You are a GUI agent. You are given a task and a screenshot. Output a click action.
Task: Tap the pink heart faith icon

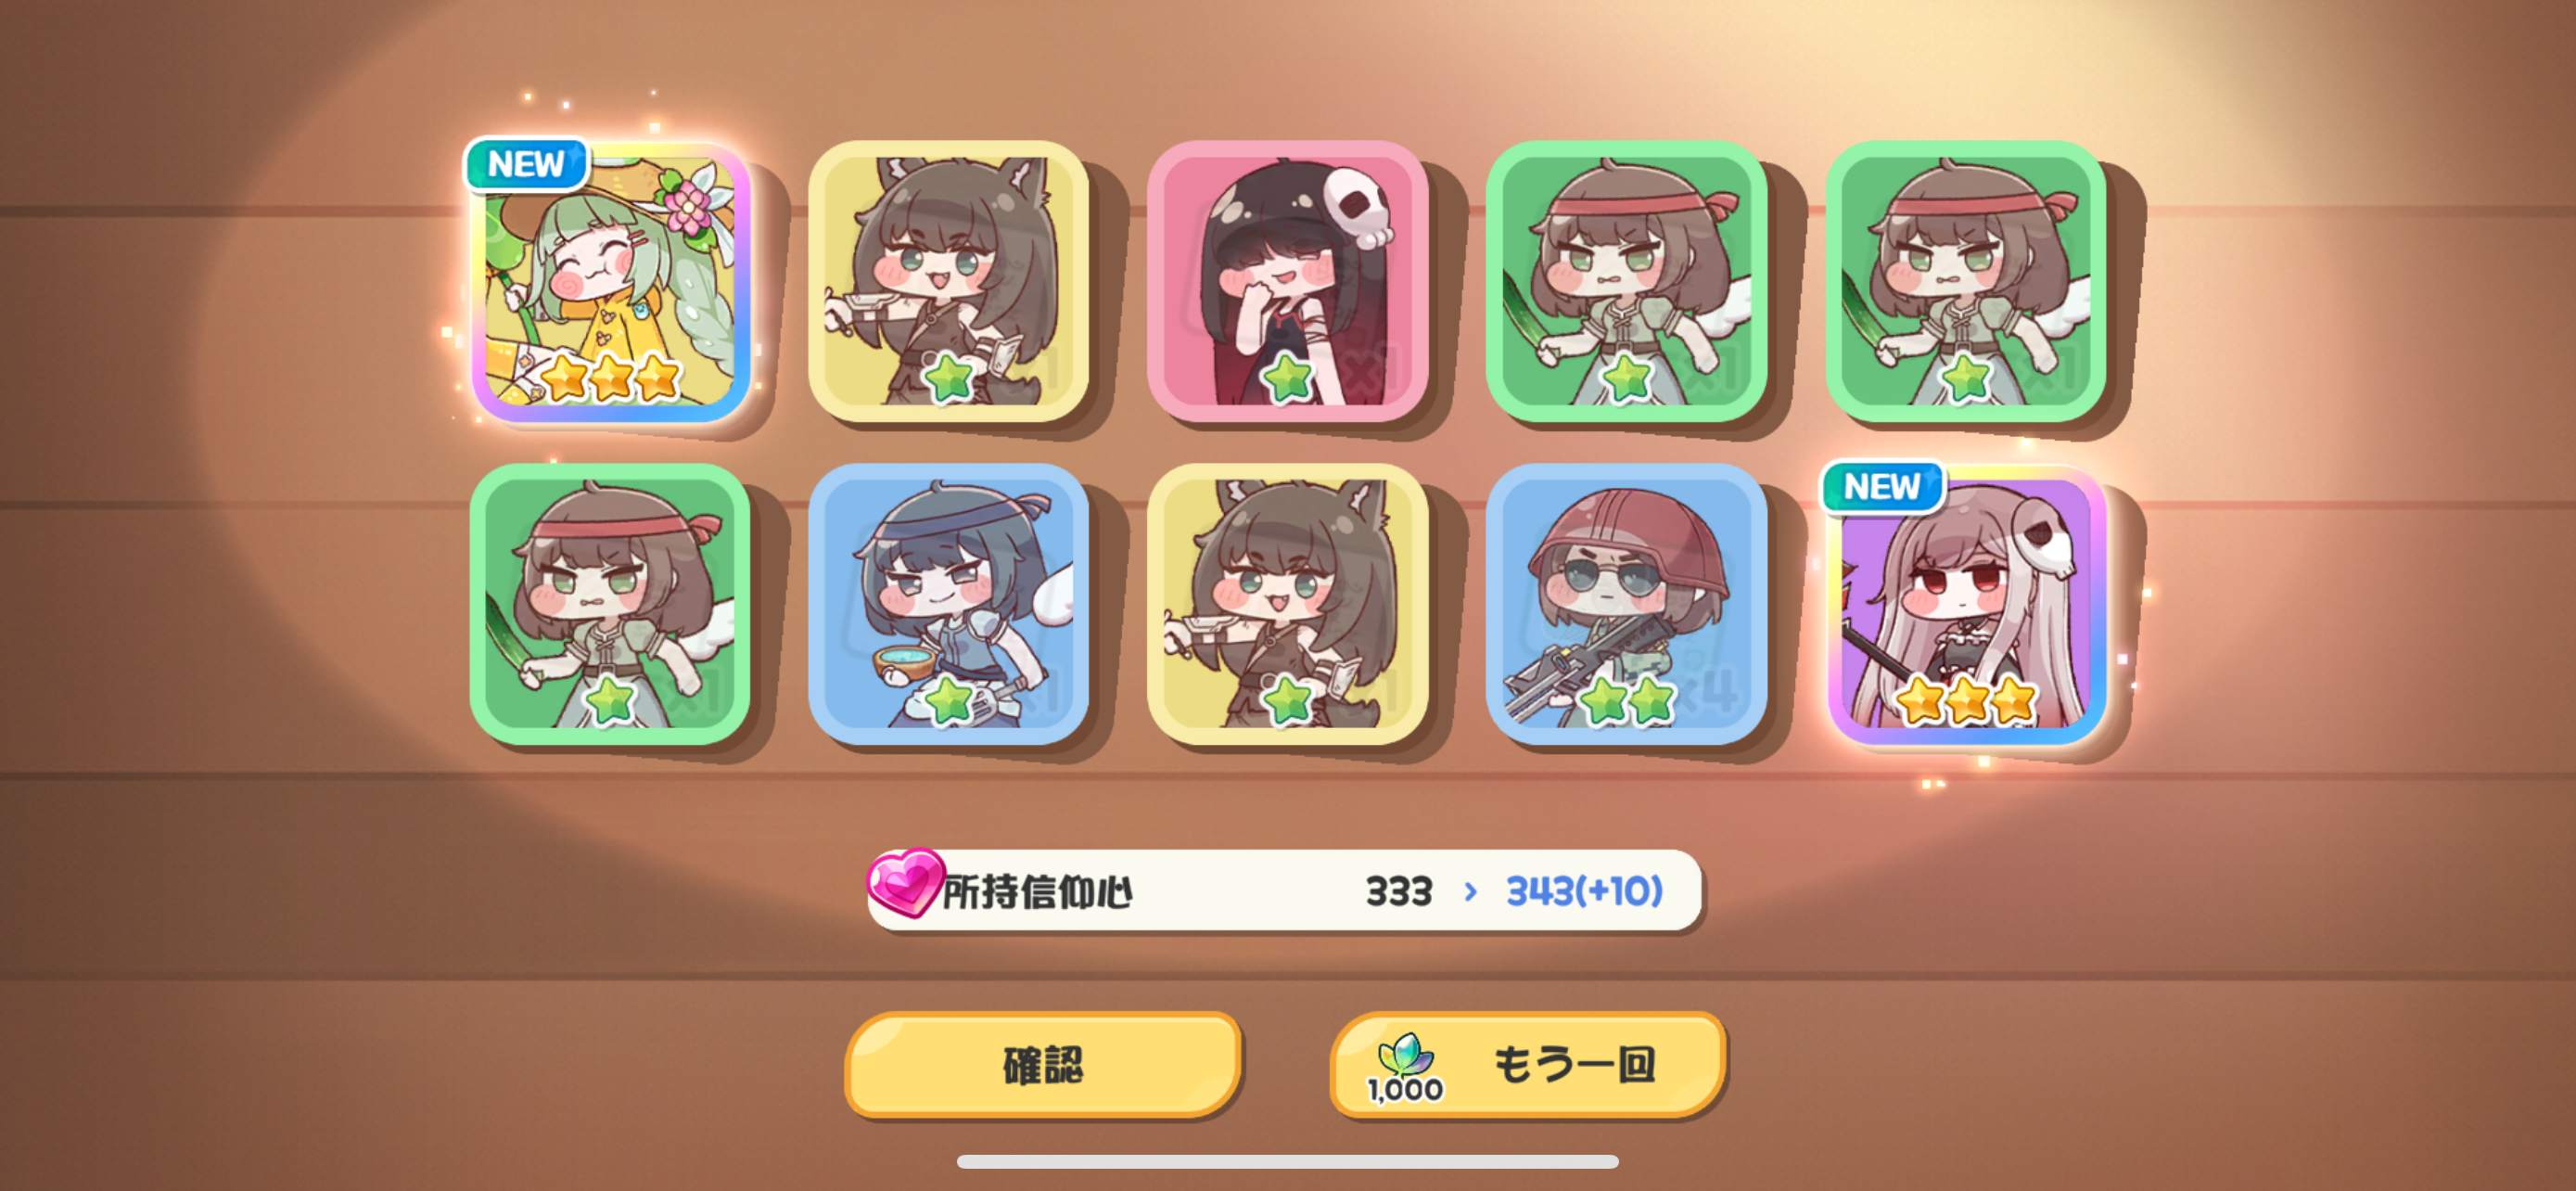[x=904, y=882]
